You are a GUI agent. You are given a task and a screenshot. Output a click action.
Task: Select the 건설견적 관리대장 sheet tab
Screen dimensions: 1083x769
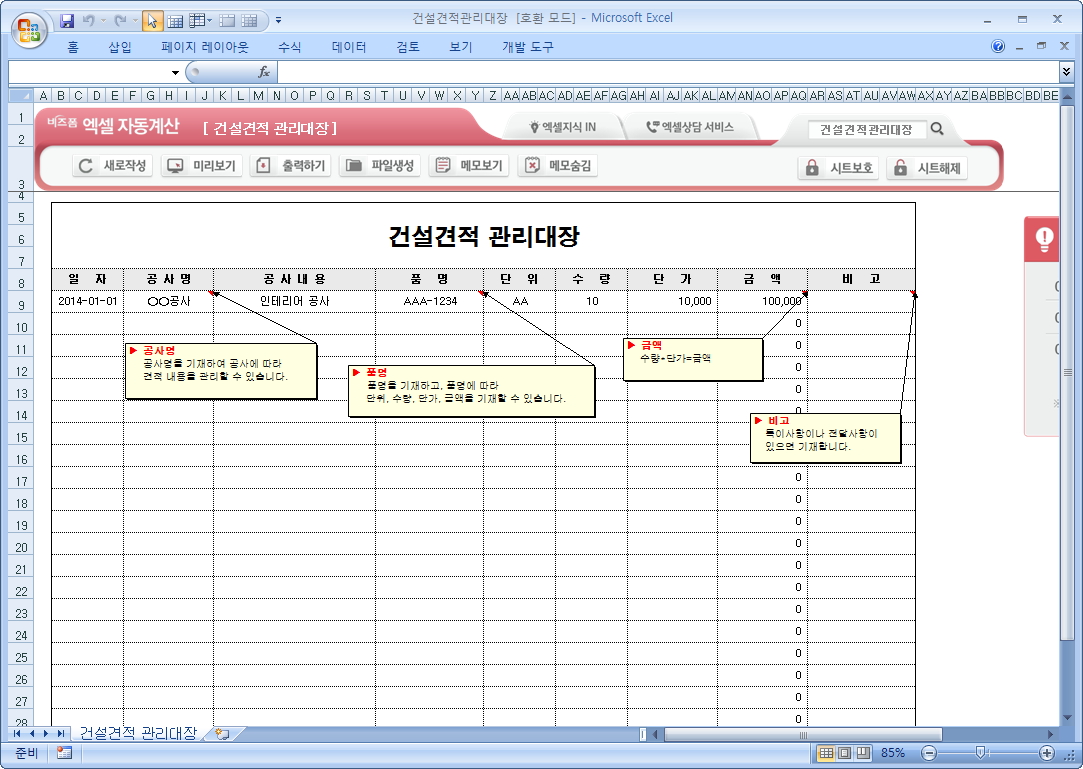(x=138, y=733)
